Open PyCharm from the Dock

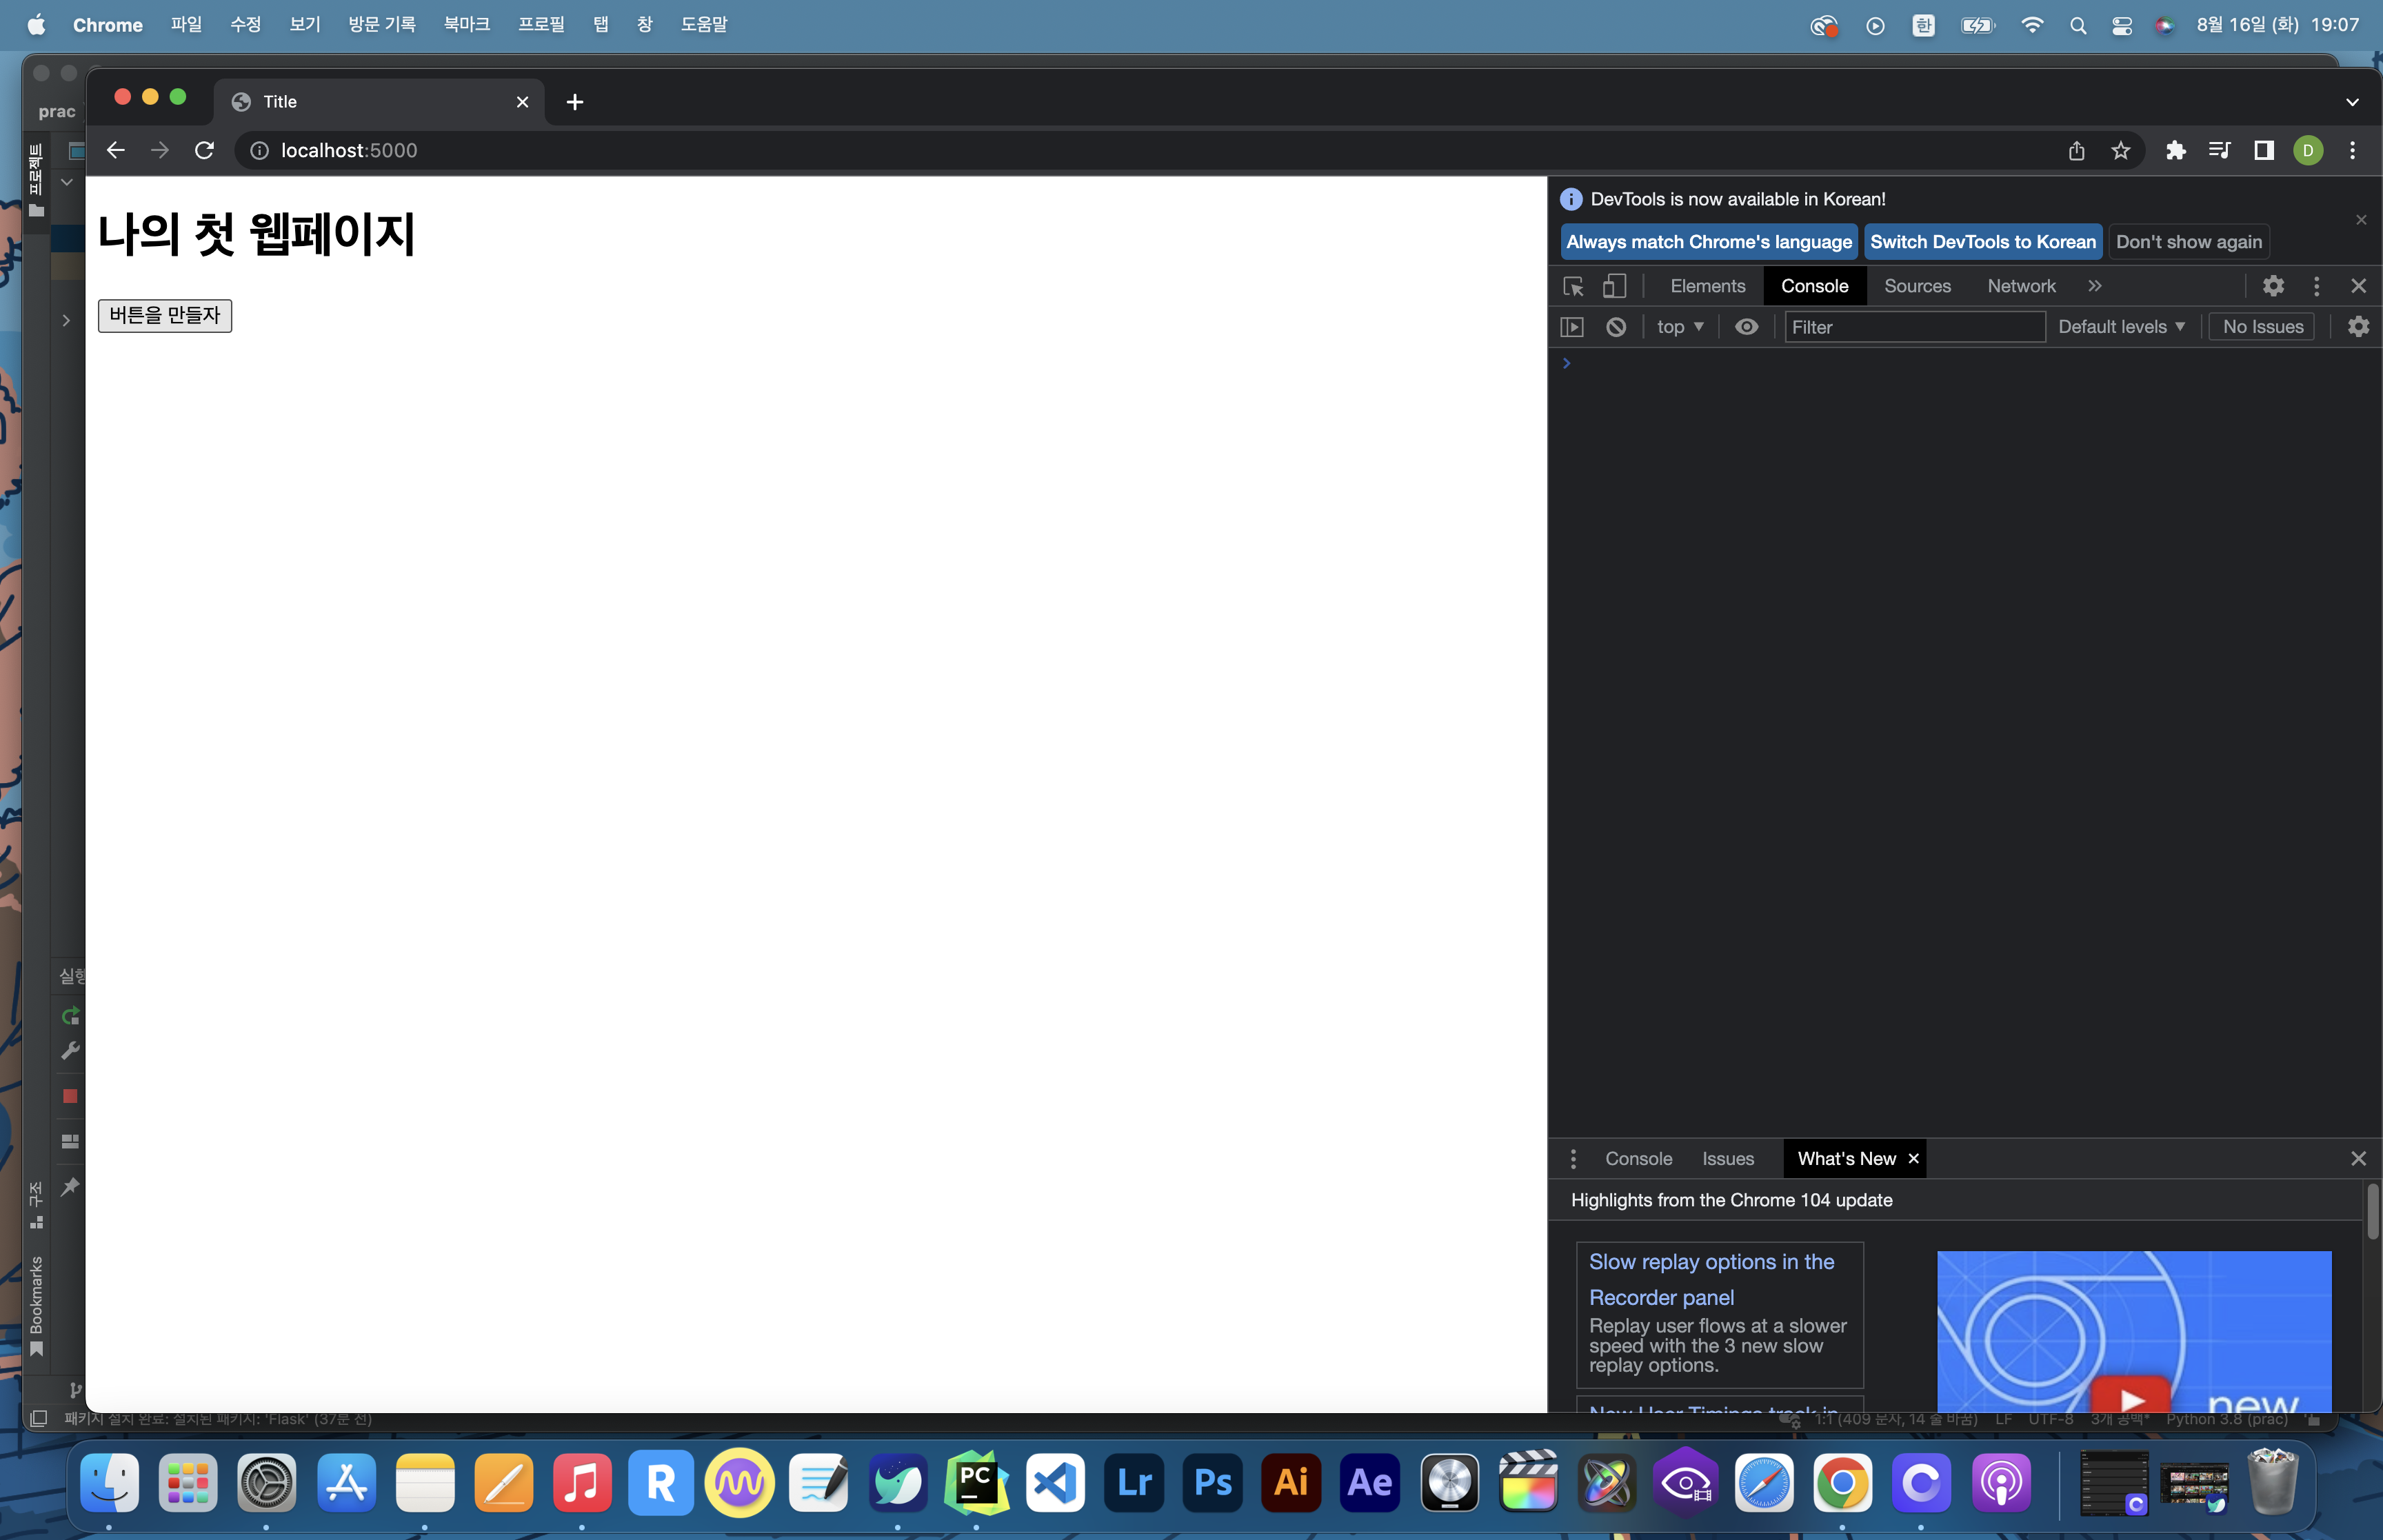click(976, 1482)
